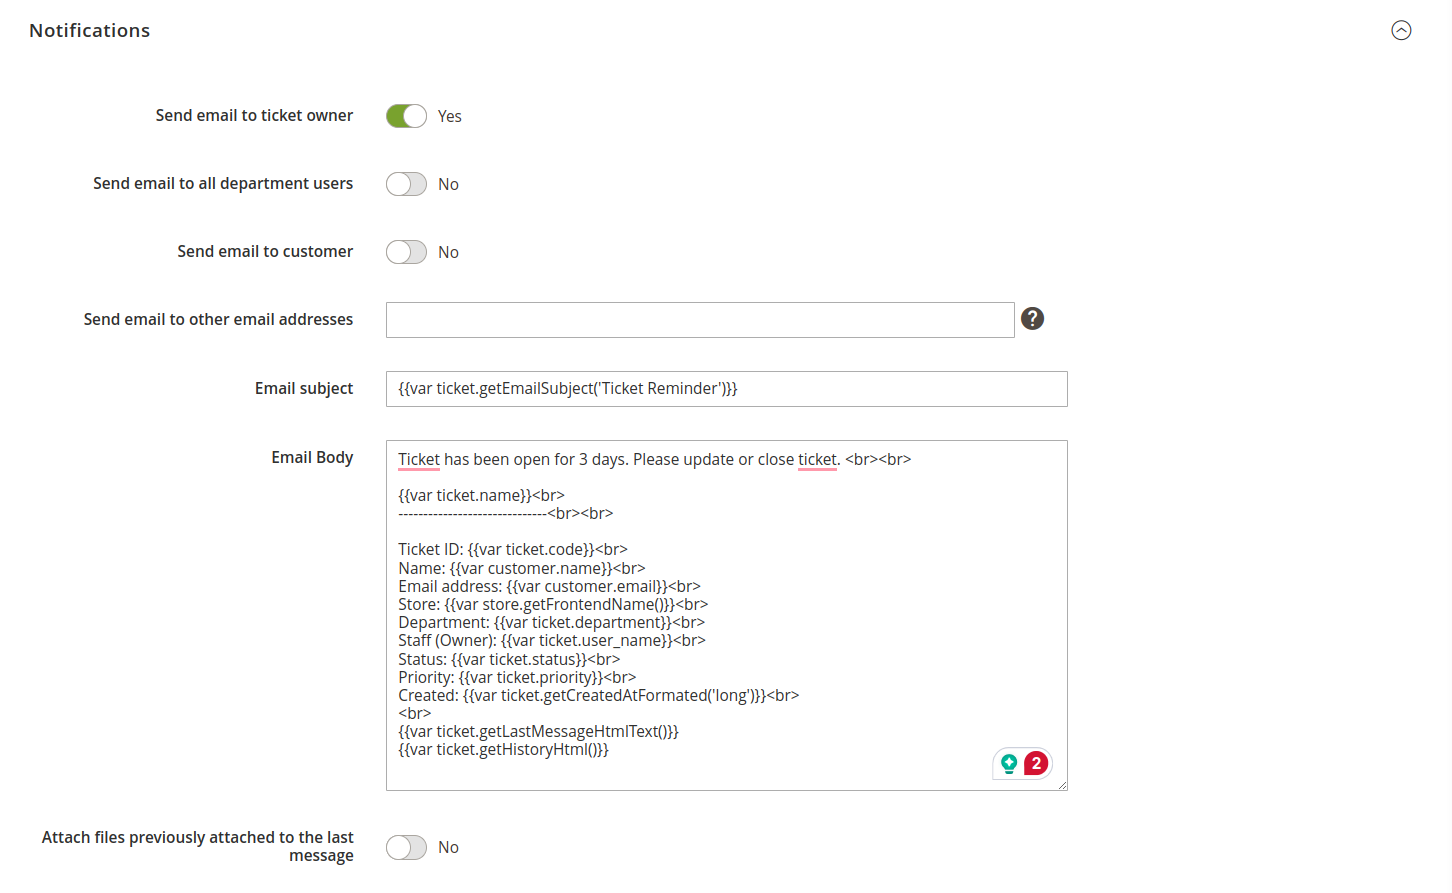The width and height of the screenshot is (1452, 893).
Task: Click underlined "ticket." before the br tags
Action: click(817, 460)
